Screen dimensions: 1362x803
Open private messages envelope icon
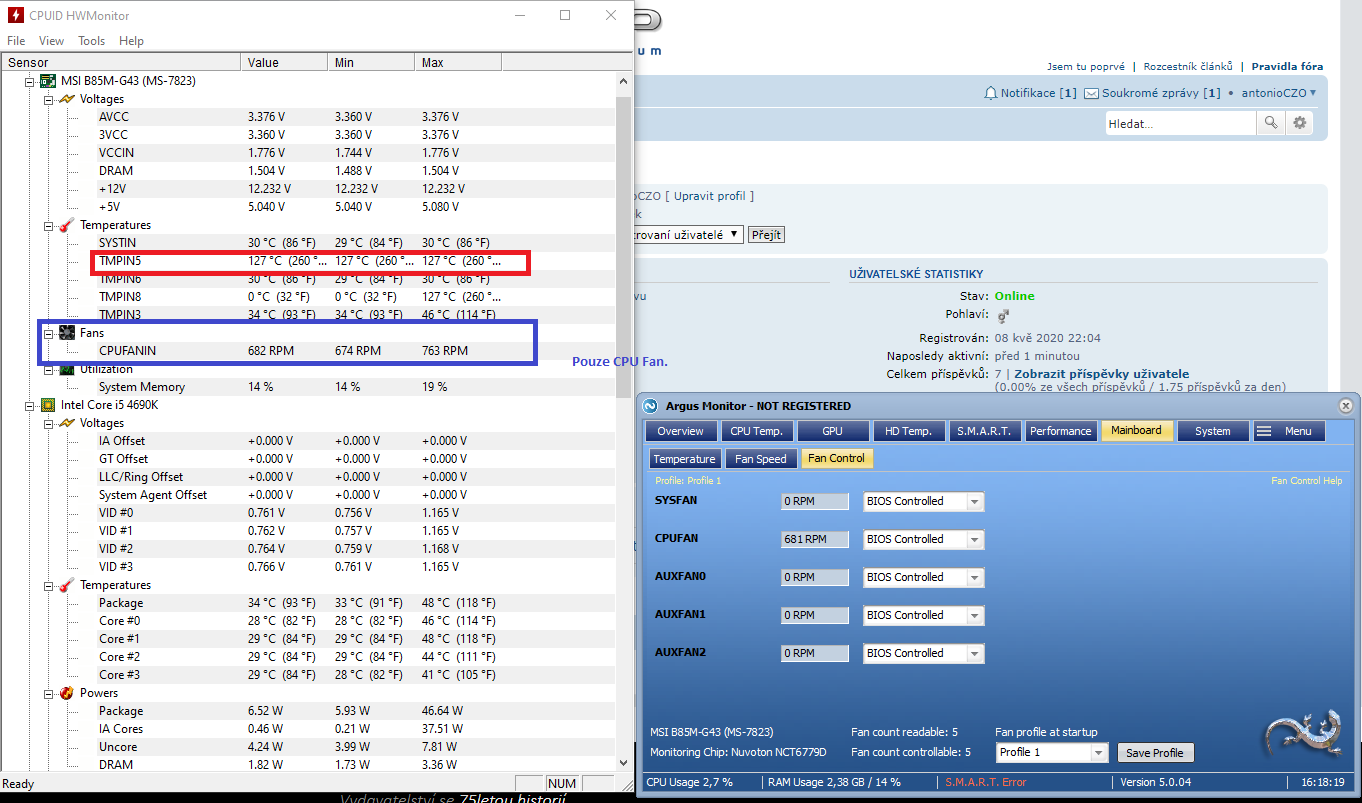pos(1092,93)
